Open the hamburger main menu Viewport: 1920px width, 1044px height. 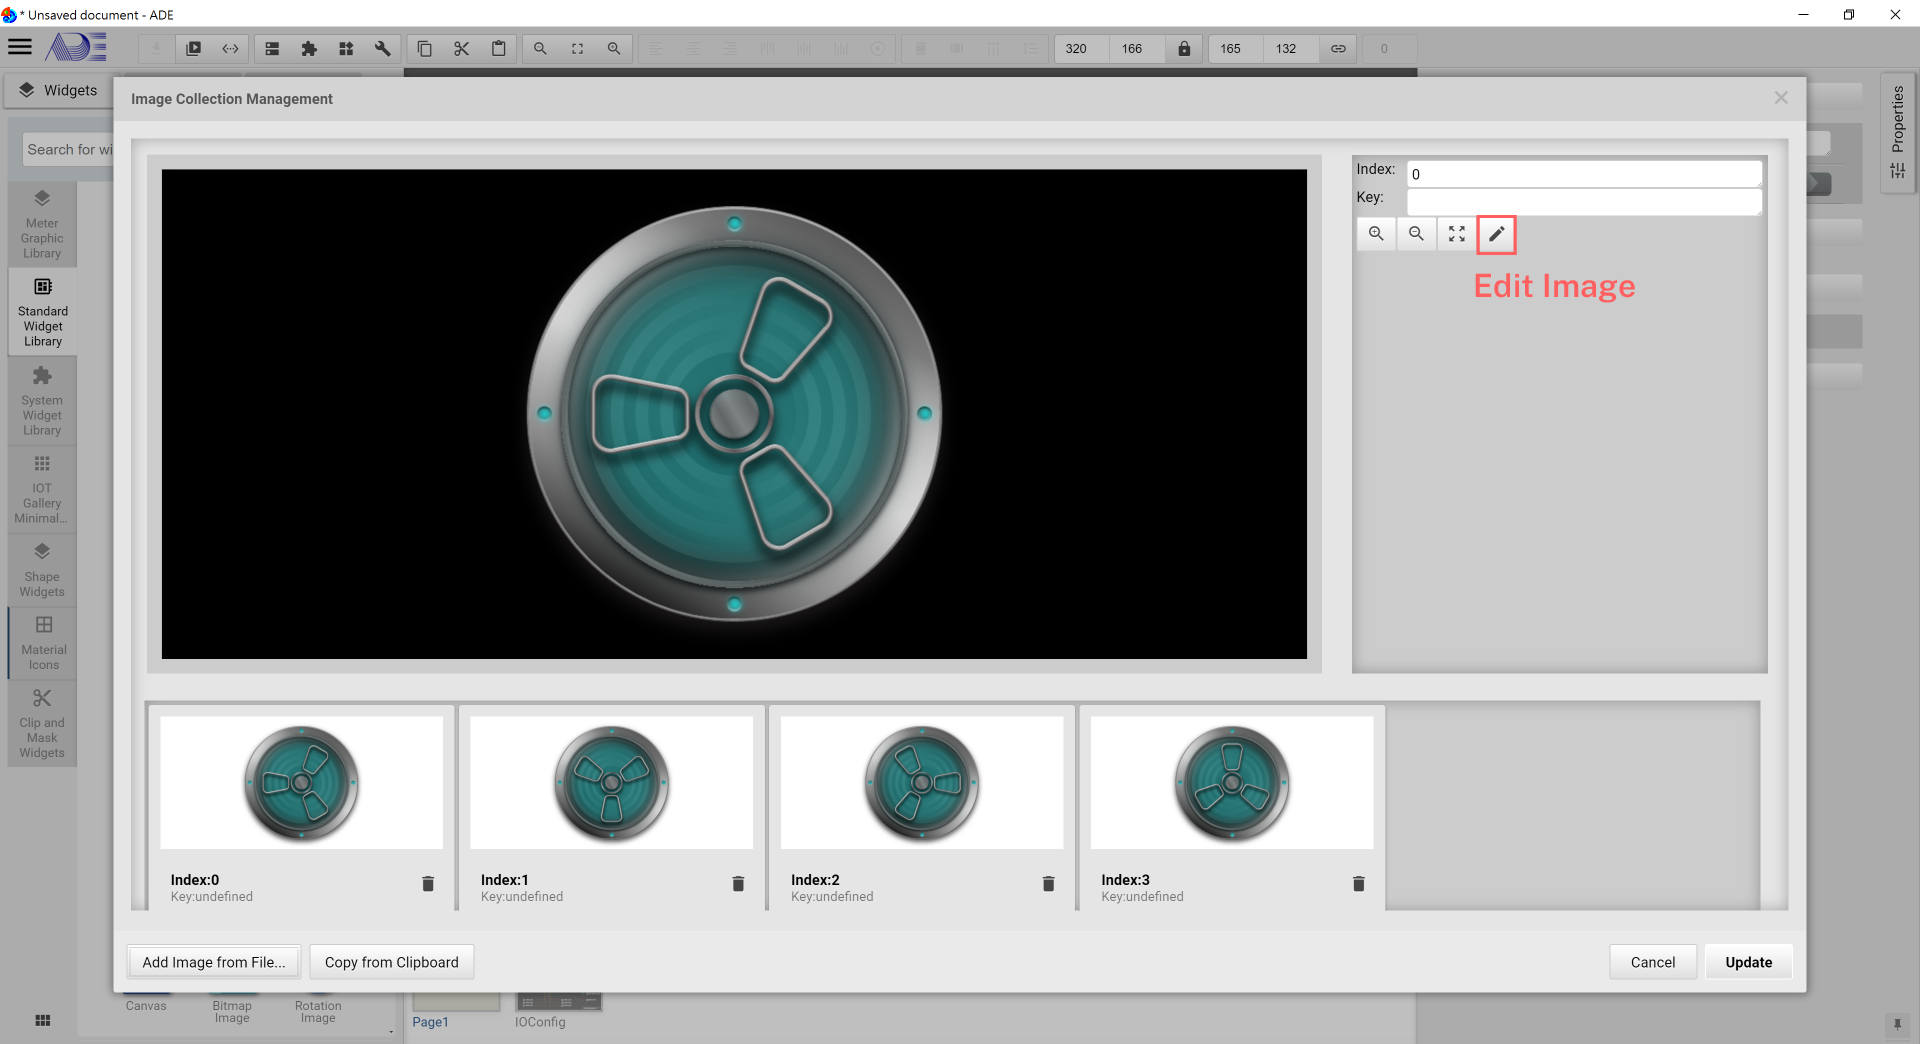(20, 47)
